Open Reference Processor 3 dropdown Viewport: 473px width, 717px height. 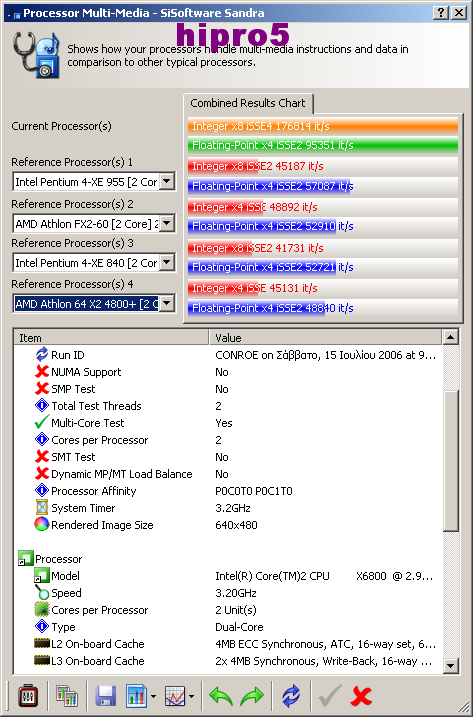tap(167, 262)
